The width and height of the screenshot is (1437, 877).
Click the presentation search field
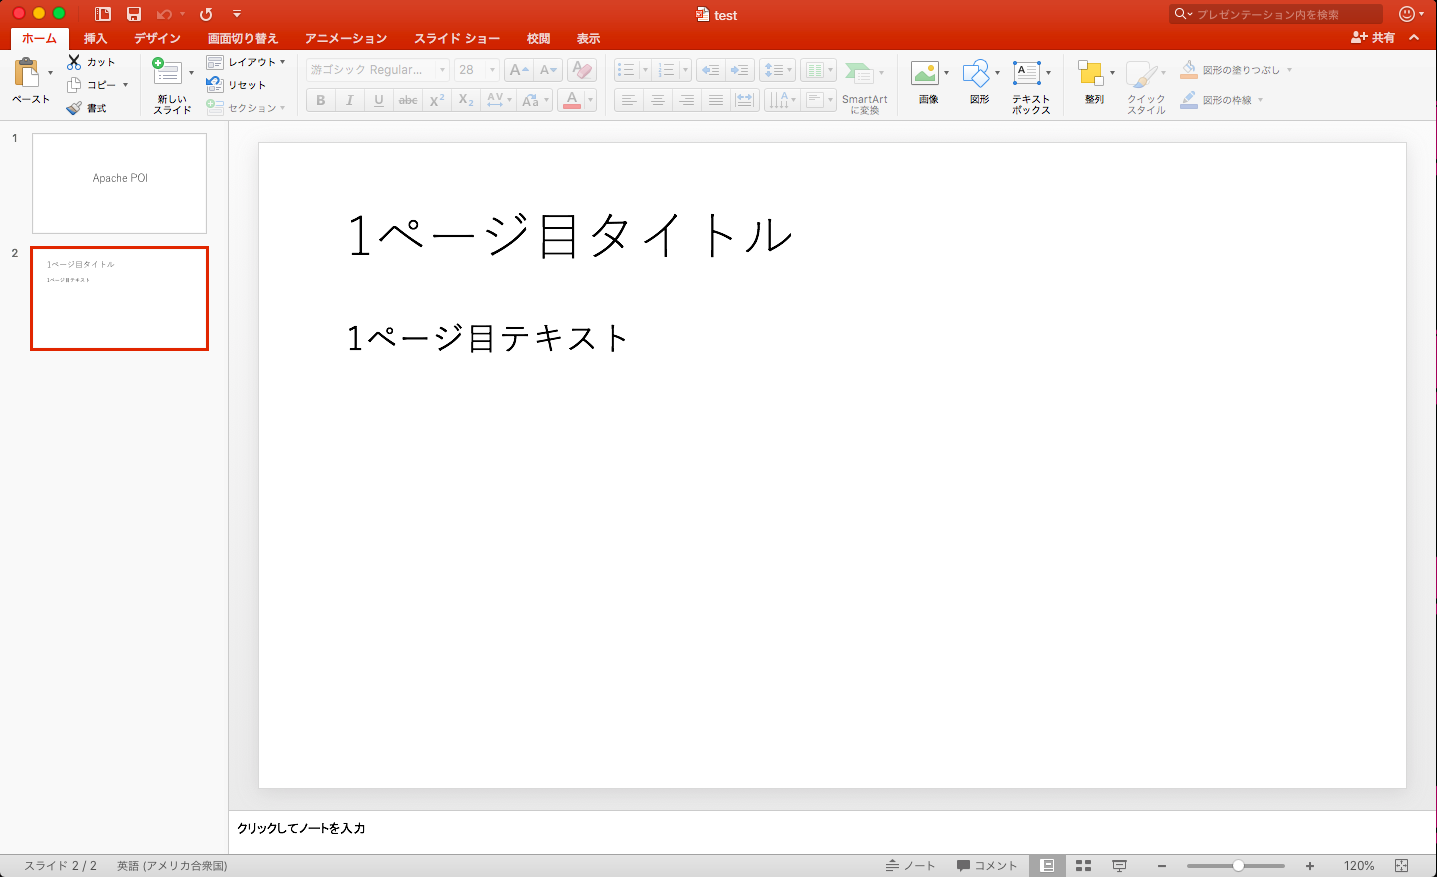1277,14
